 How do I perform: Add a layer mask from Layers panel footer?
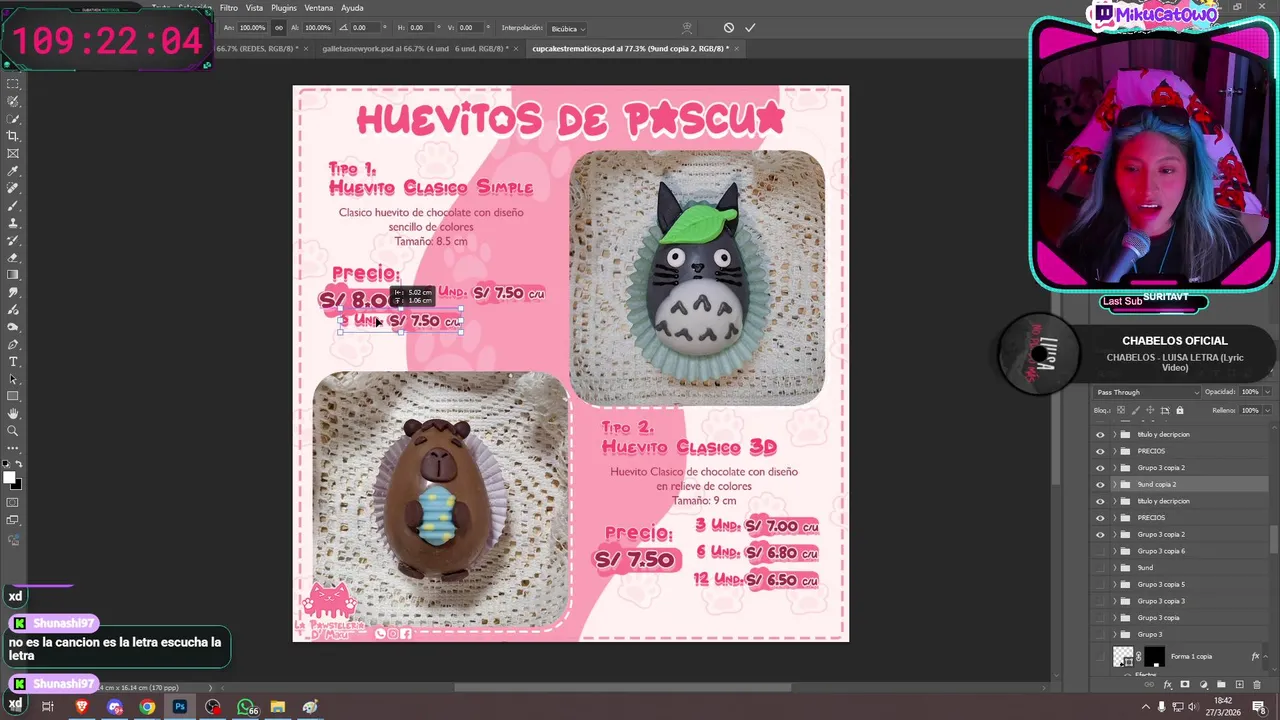[1185, 685]
